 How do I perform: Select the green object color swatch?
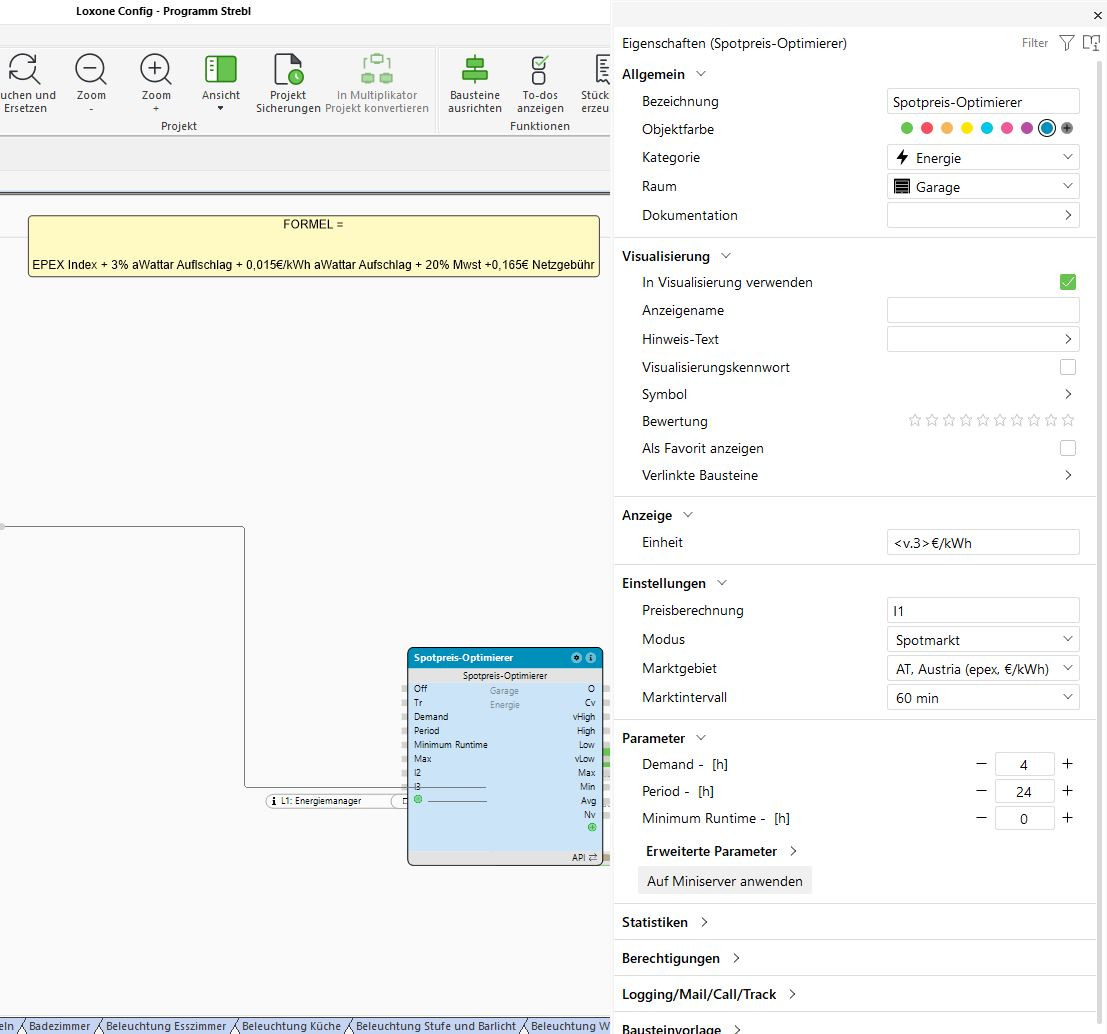[907, 128]
